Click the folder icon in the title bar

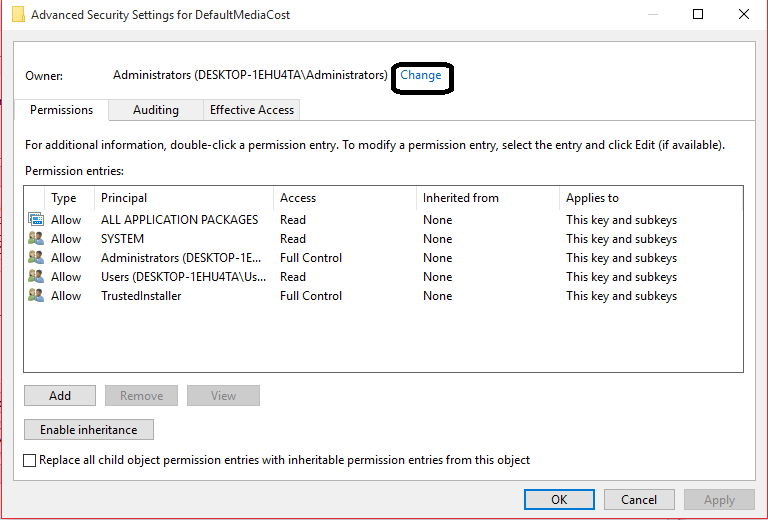(18, 15)
